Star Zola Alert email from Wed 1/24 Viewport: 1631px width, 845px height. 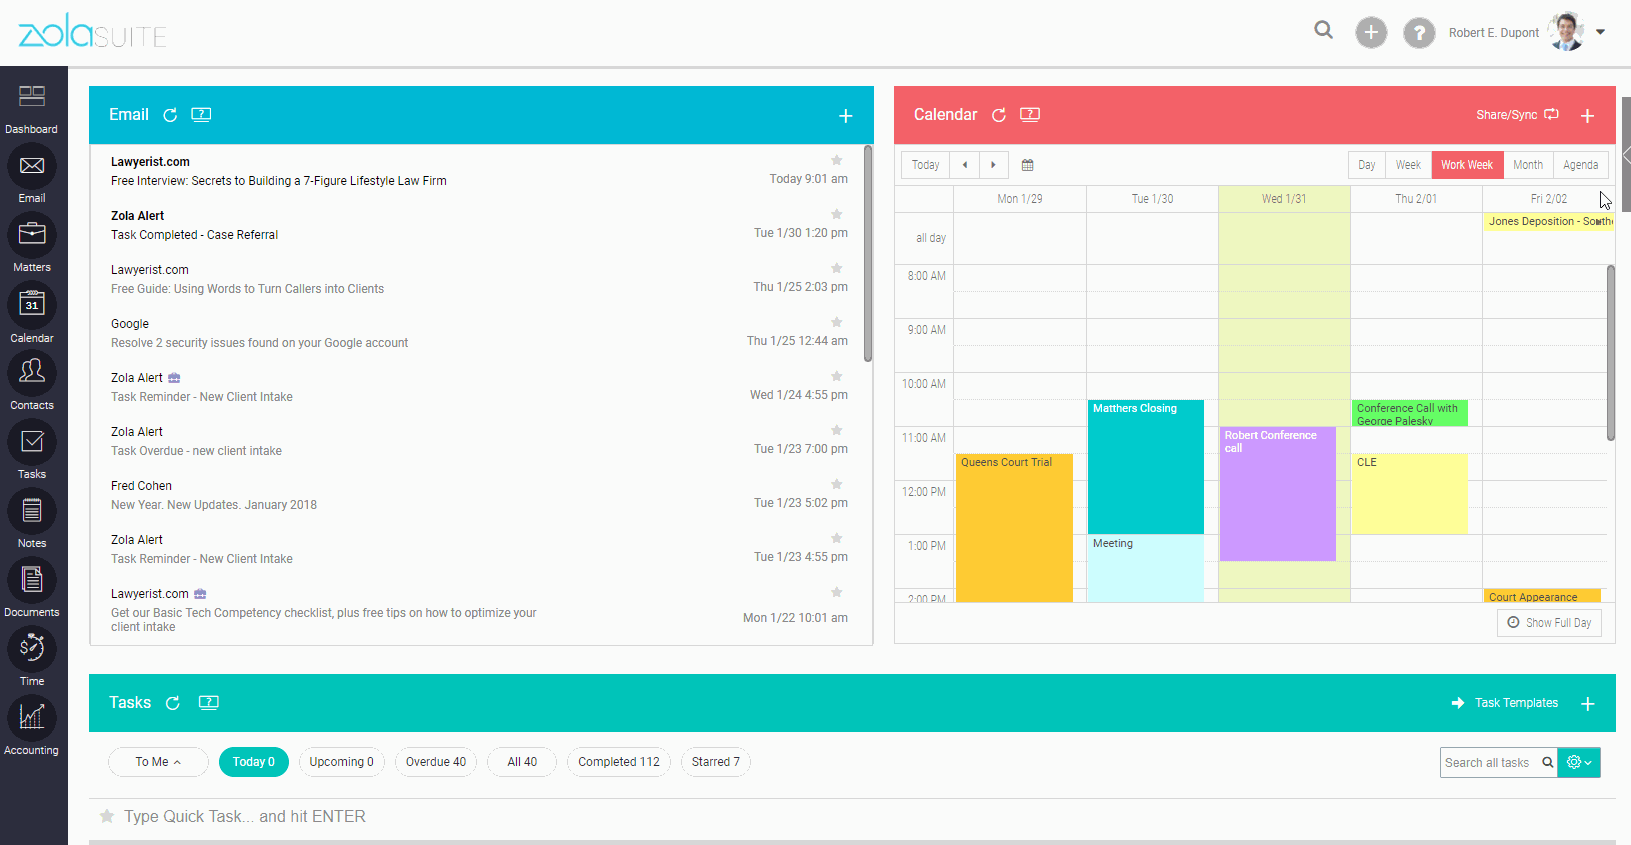[837, 376]
